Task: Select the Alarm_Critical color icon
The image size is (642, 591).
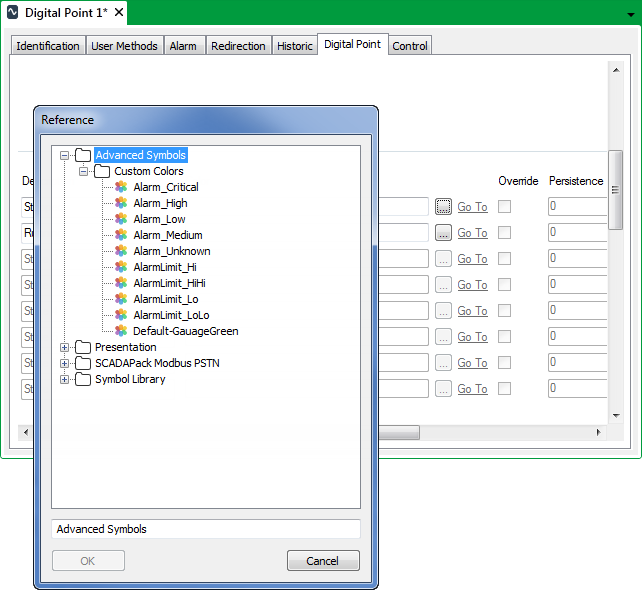Action: (x=121, y=187)
